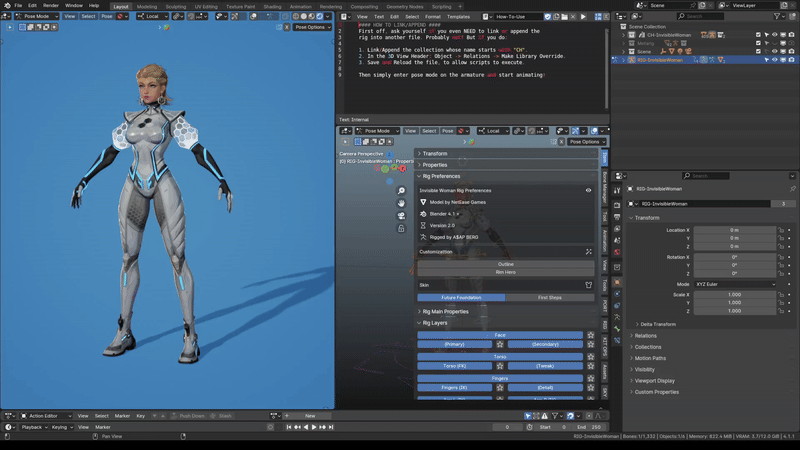Select the First Steps skin
The image size is (800, 450).
tap(550, 297)
